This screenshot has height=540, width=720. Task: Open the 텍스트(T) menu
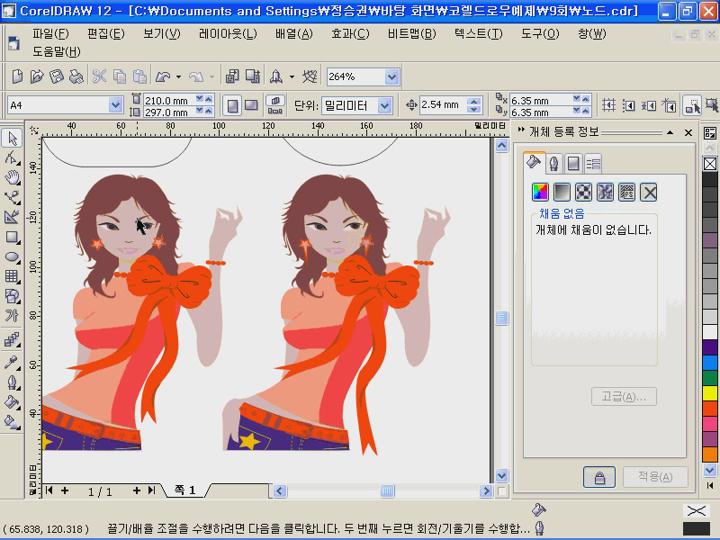478,34
